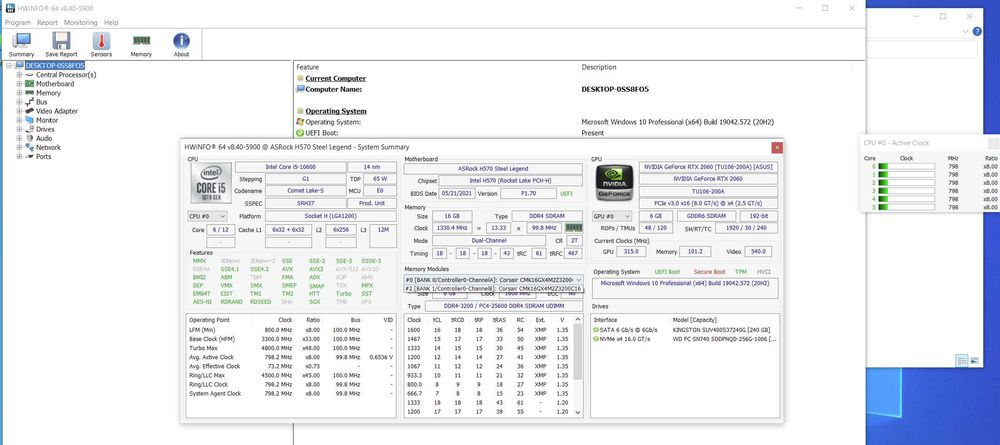Click the Turbo Max operating point row

293,348
